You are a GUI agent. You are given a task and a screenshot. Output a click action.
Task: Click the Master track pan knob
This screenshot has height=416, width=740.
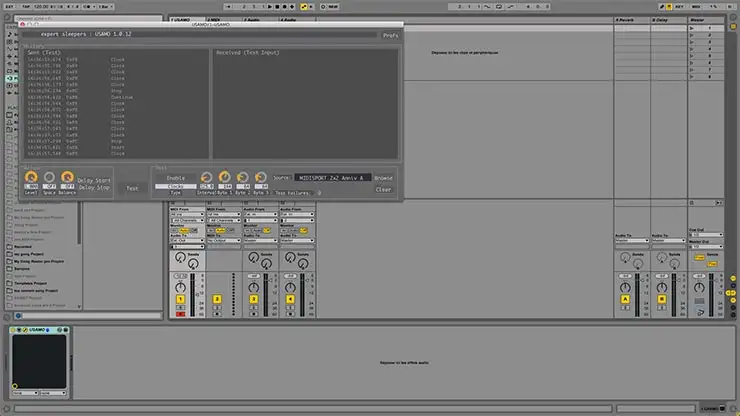[699, 287]
